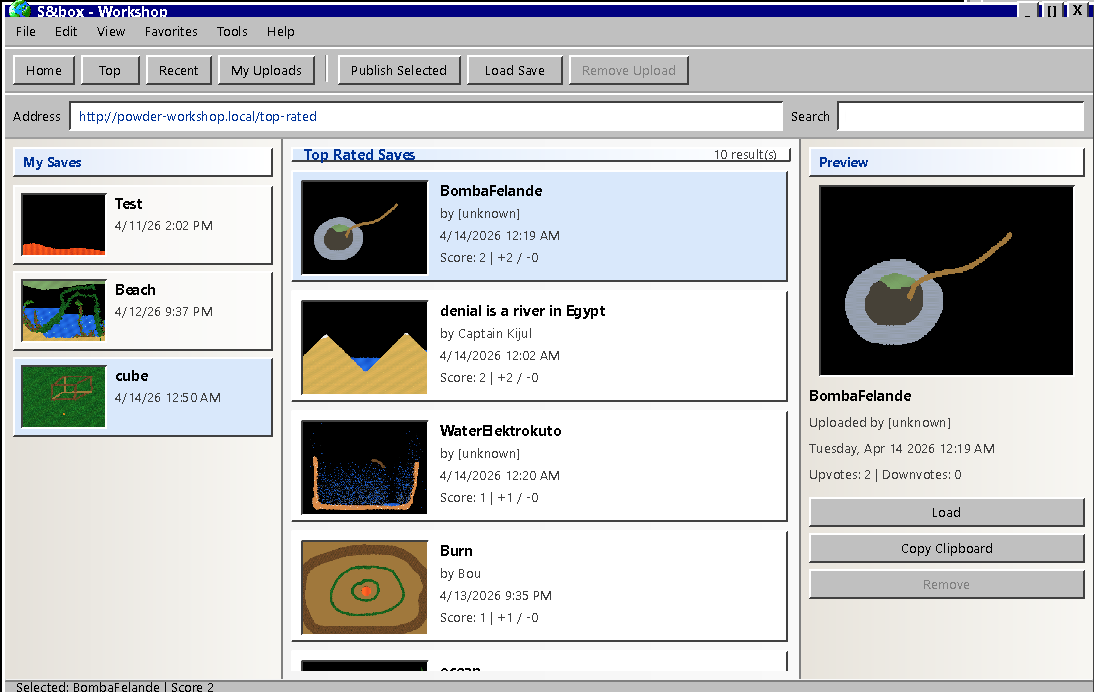Focus the Search input field
1094x692 pixels.
[x=960, y=116]
